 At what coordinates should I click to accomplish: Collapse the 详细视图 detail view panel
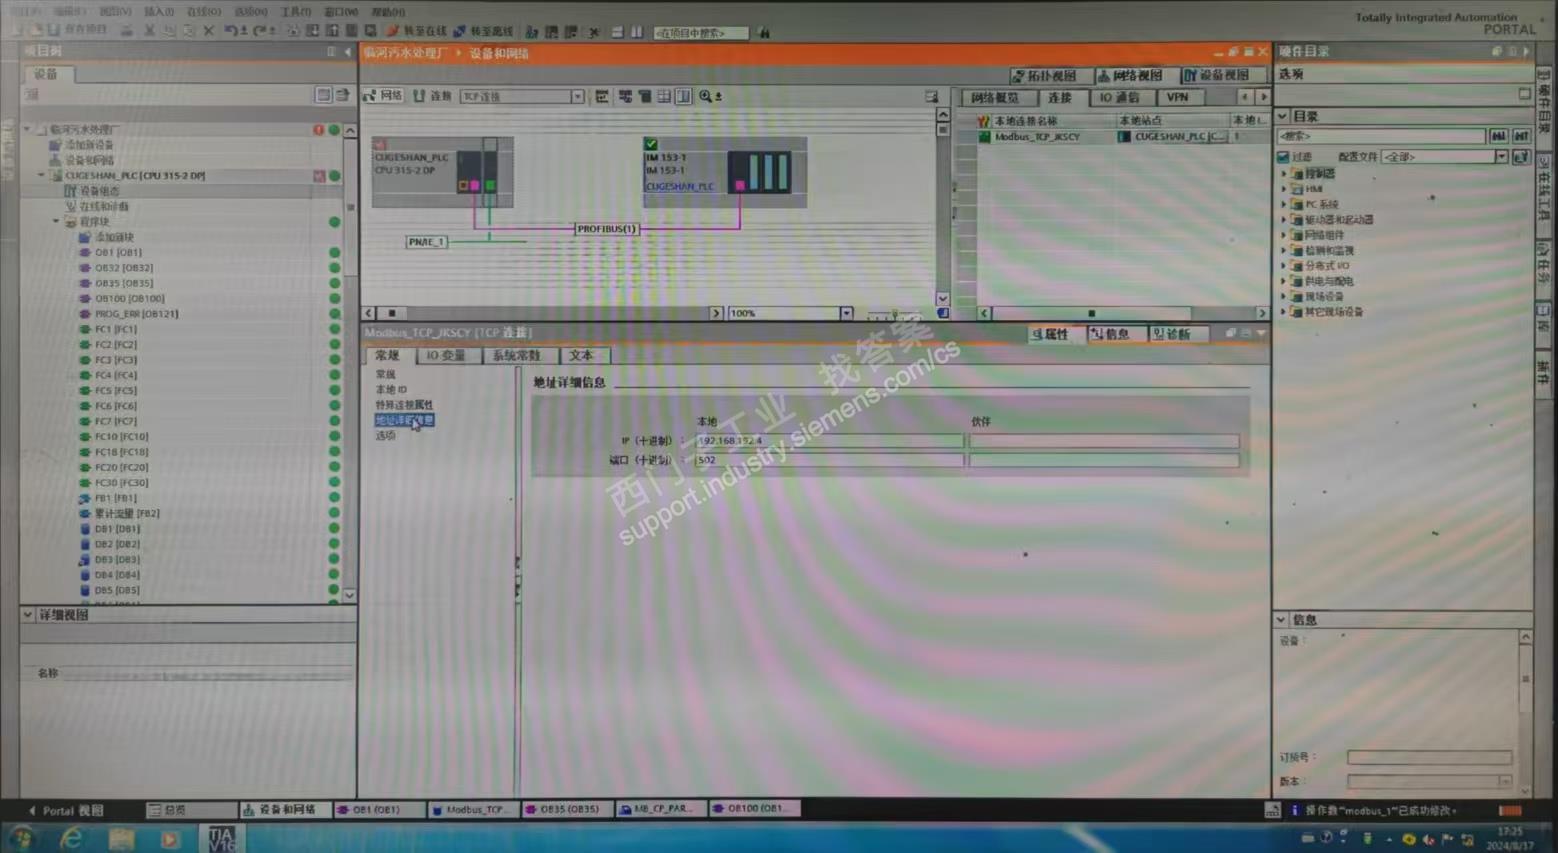[x=28, y=615]
